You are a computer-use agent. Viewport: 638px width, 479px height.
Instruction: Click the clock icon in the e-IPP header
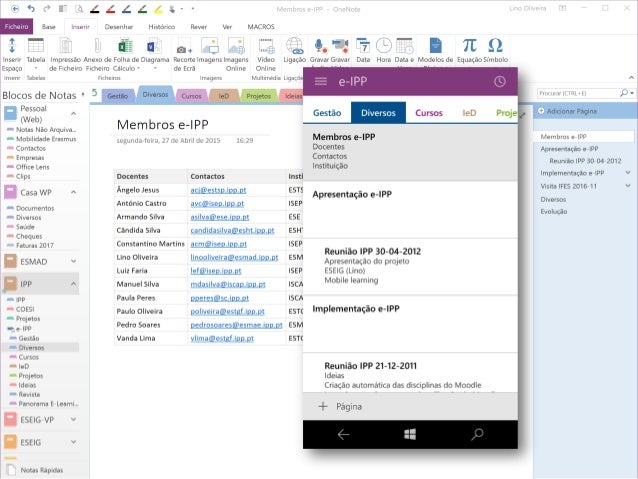[500, 81]
